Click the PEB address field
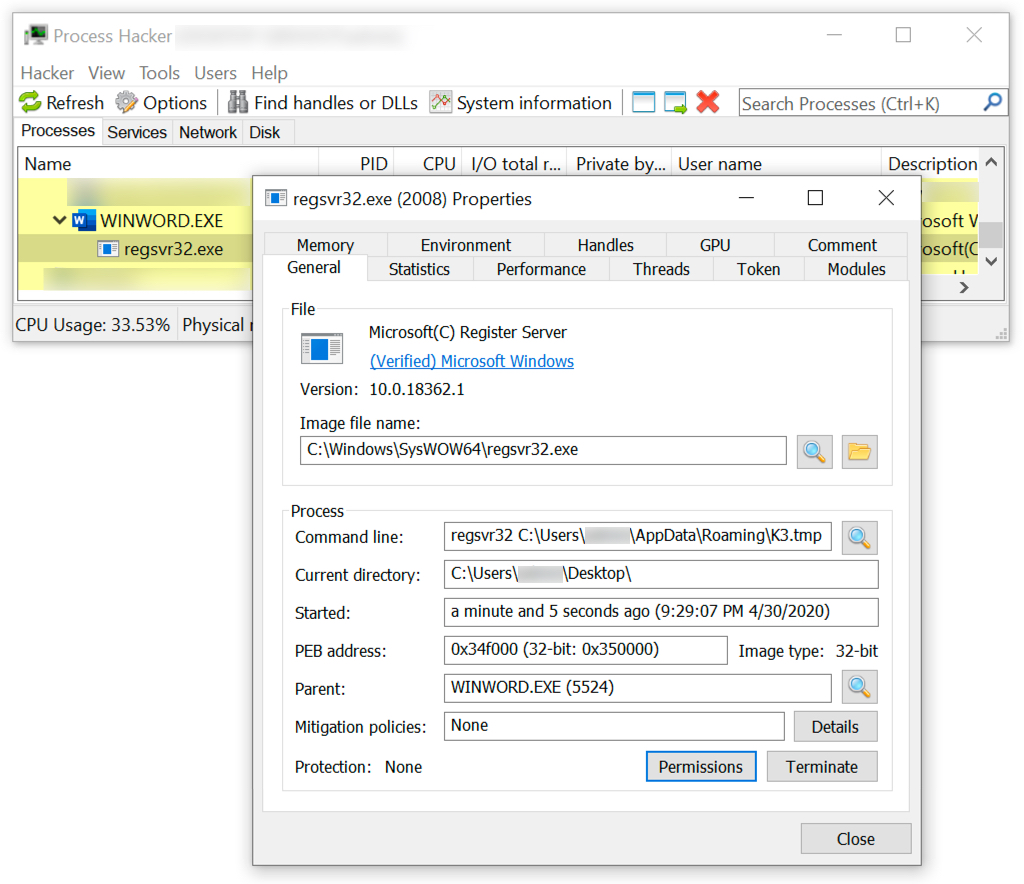This screenshot has width=1024, height=884. [x=585, y=650]
